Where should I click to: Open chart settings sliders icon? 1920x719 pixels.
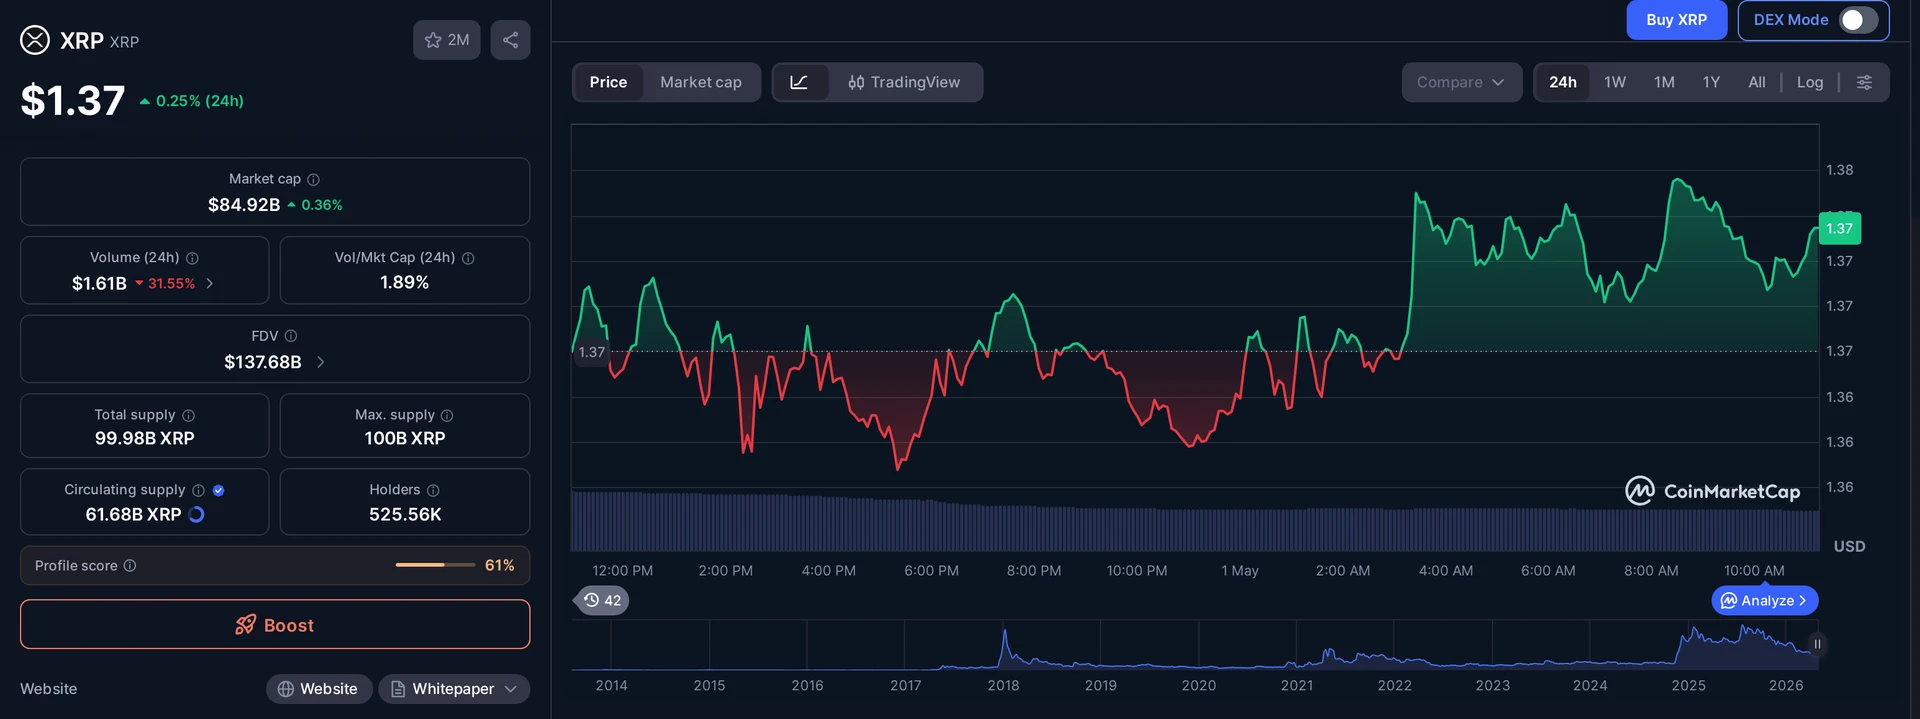coord(1864,82)
